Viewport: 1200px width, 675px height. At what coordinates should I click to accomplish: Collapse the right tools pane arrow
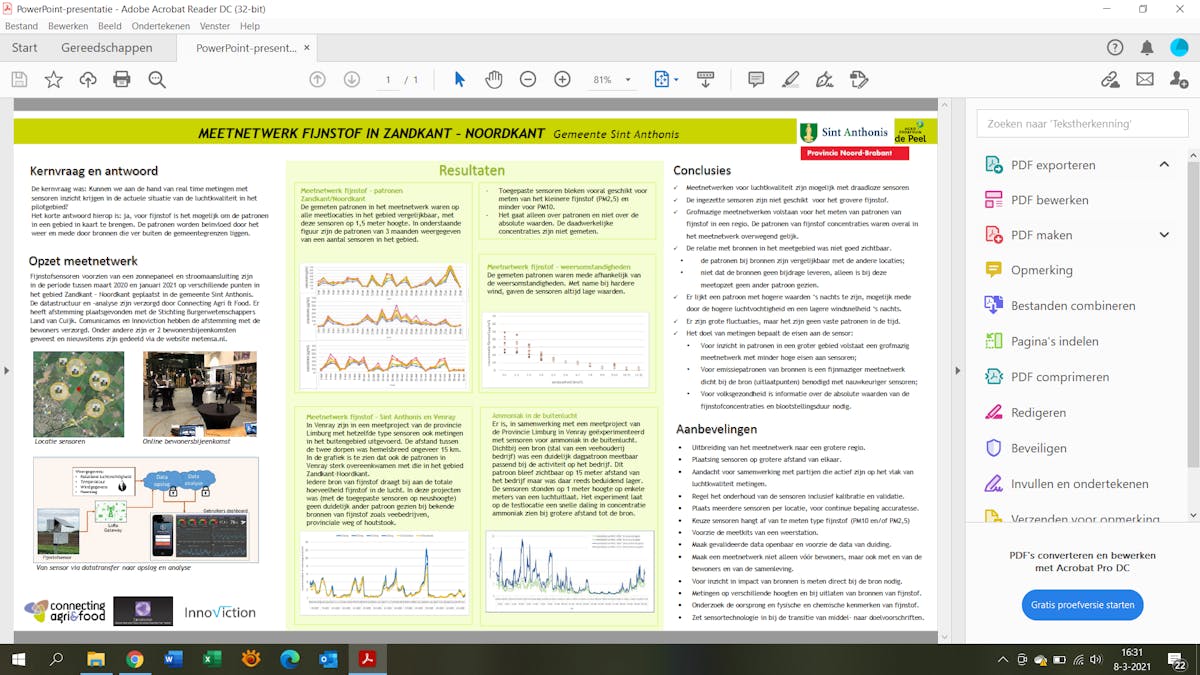pyautogui.click(x=958, y=371)
